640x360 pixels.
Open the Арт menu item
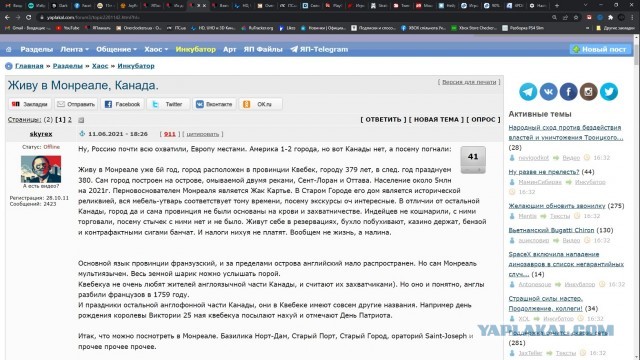click(229, 49)
